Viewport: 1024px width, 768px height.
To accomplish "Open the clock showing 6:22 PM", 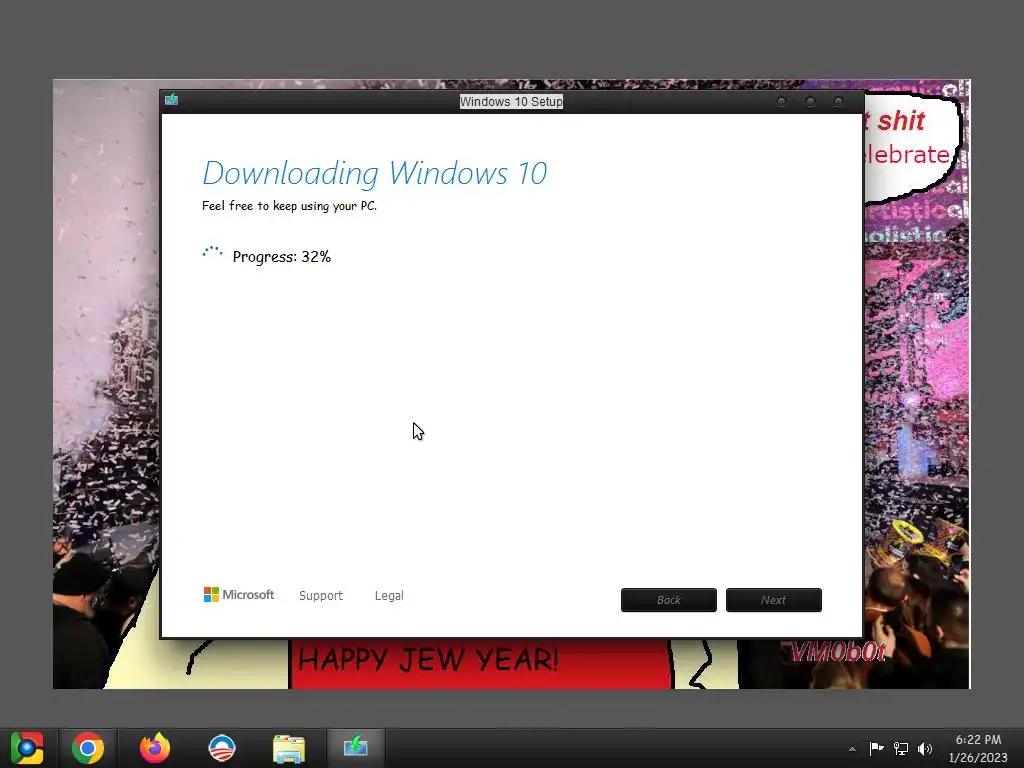I will (978, 748).
